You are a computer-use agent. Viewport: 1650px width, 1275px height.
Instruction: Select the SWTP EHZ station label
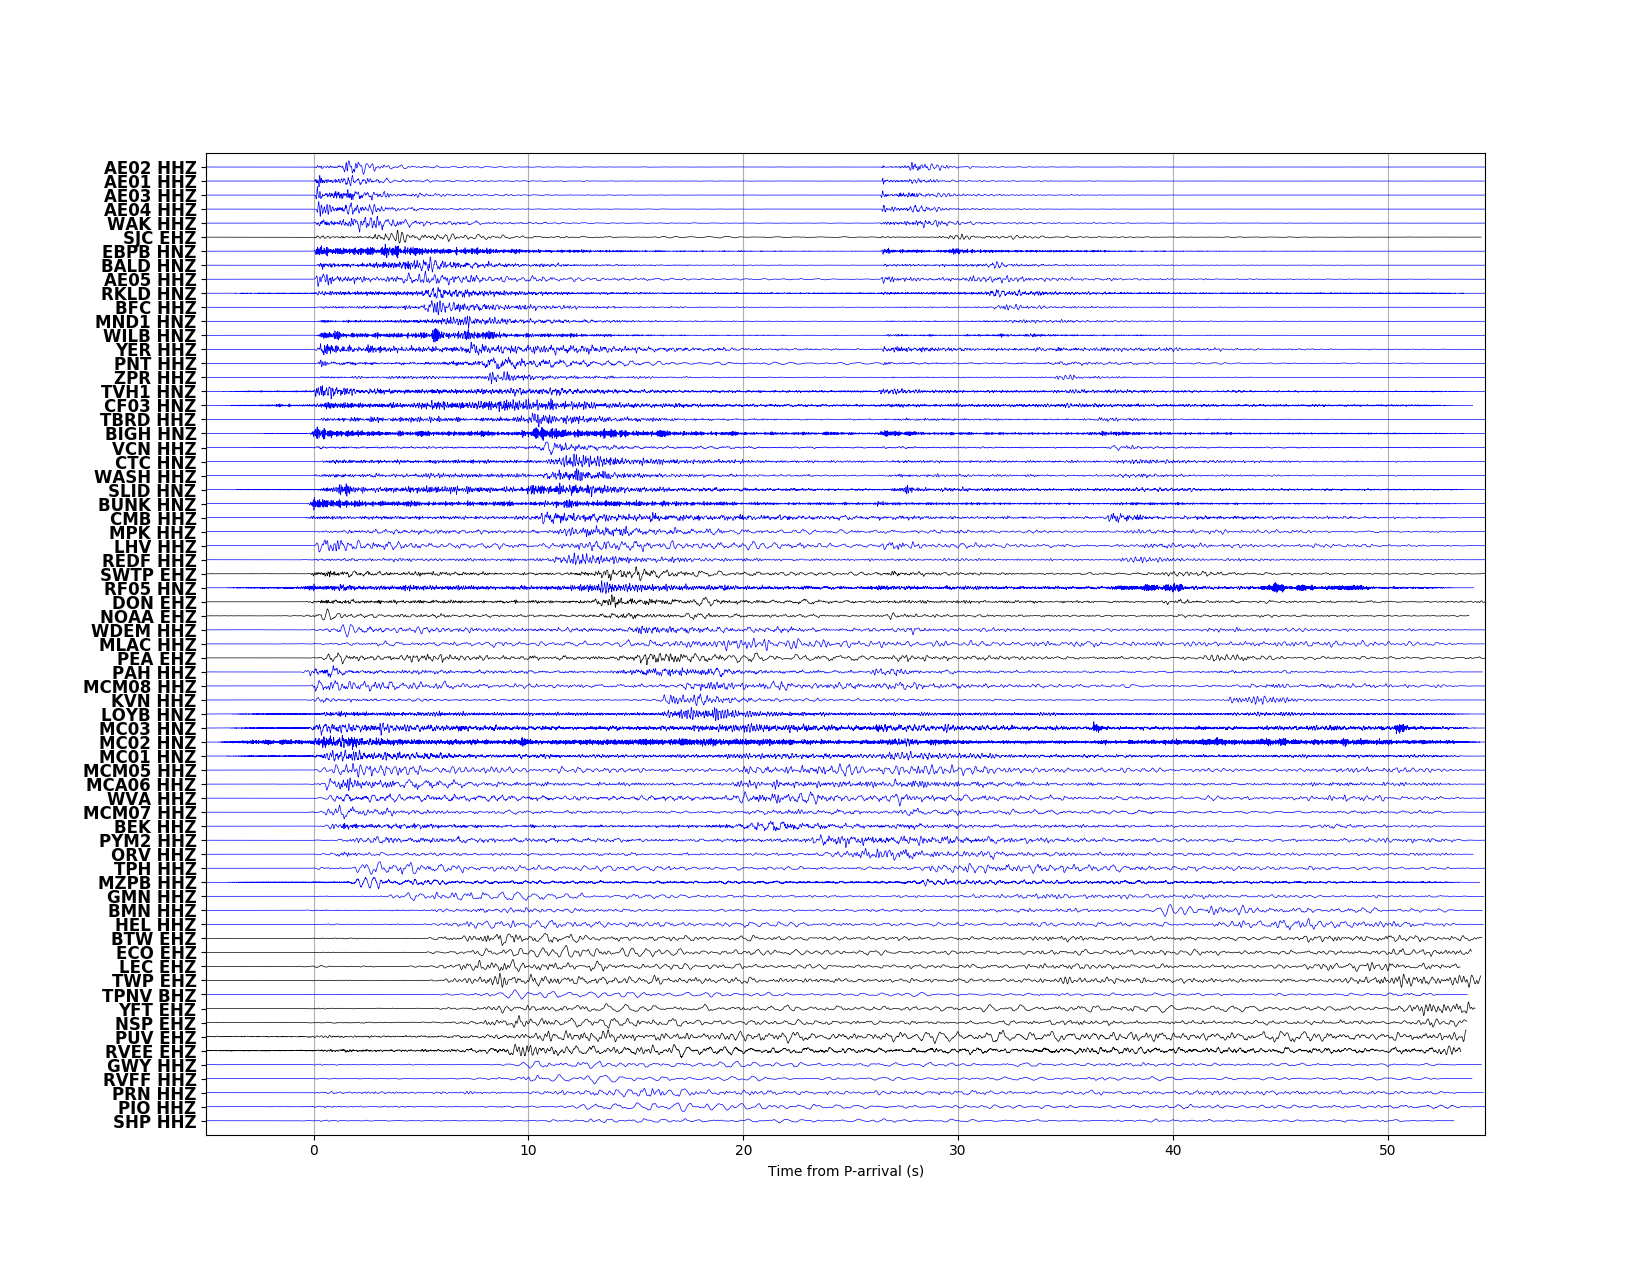pos(148,575)
